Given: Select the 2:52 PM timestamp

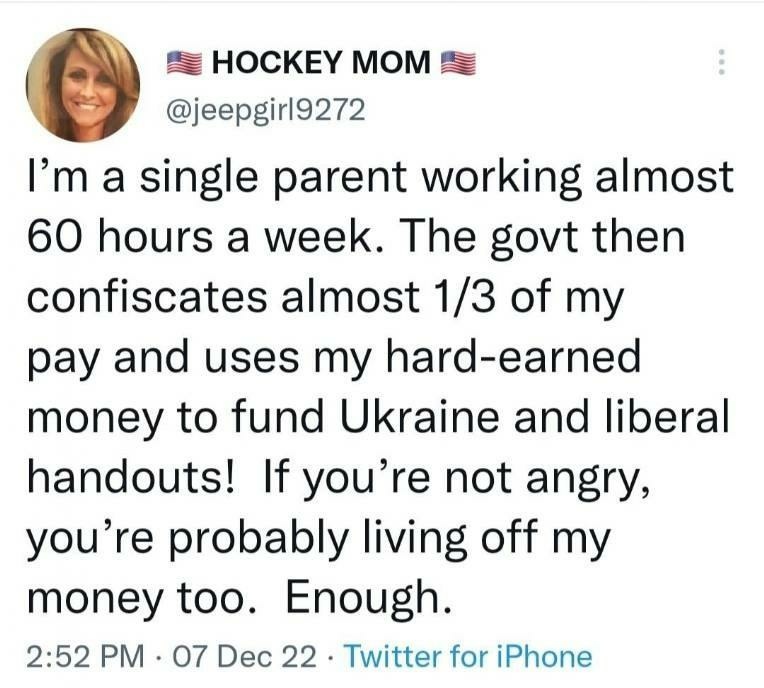Looking at the screenshot, I should (x=85, y=656).
